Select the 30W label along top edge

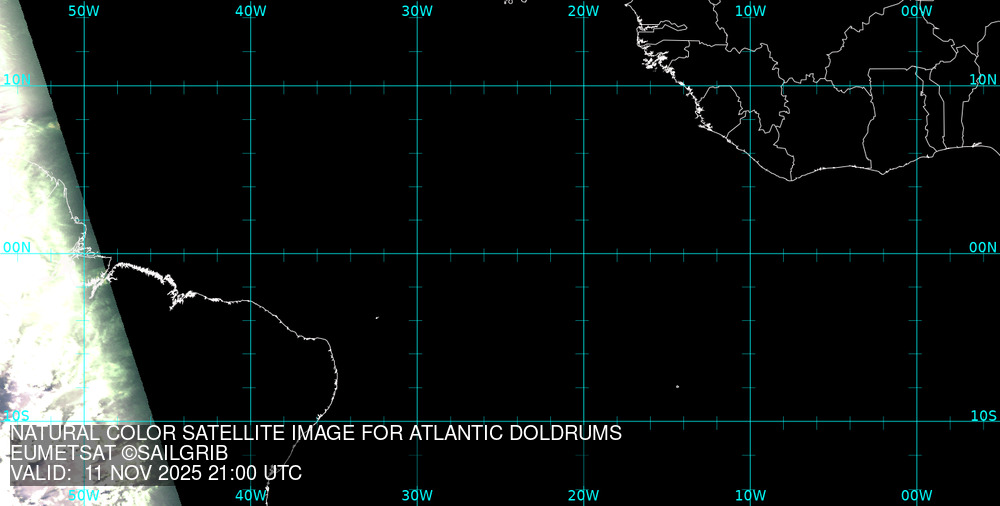pyautogui.click(x=417, y=10)
